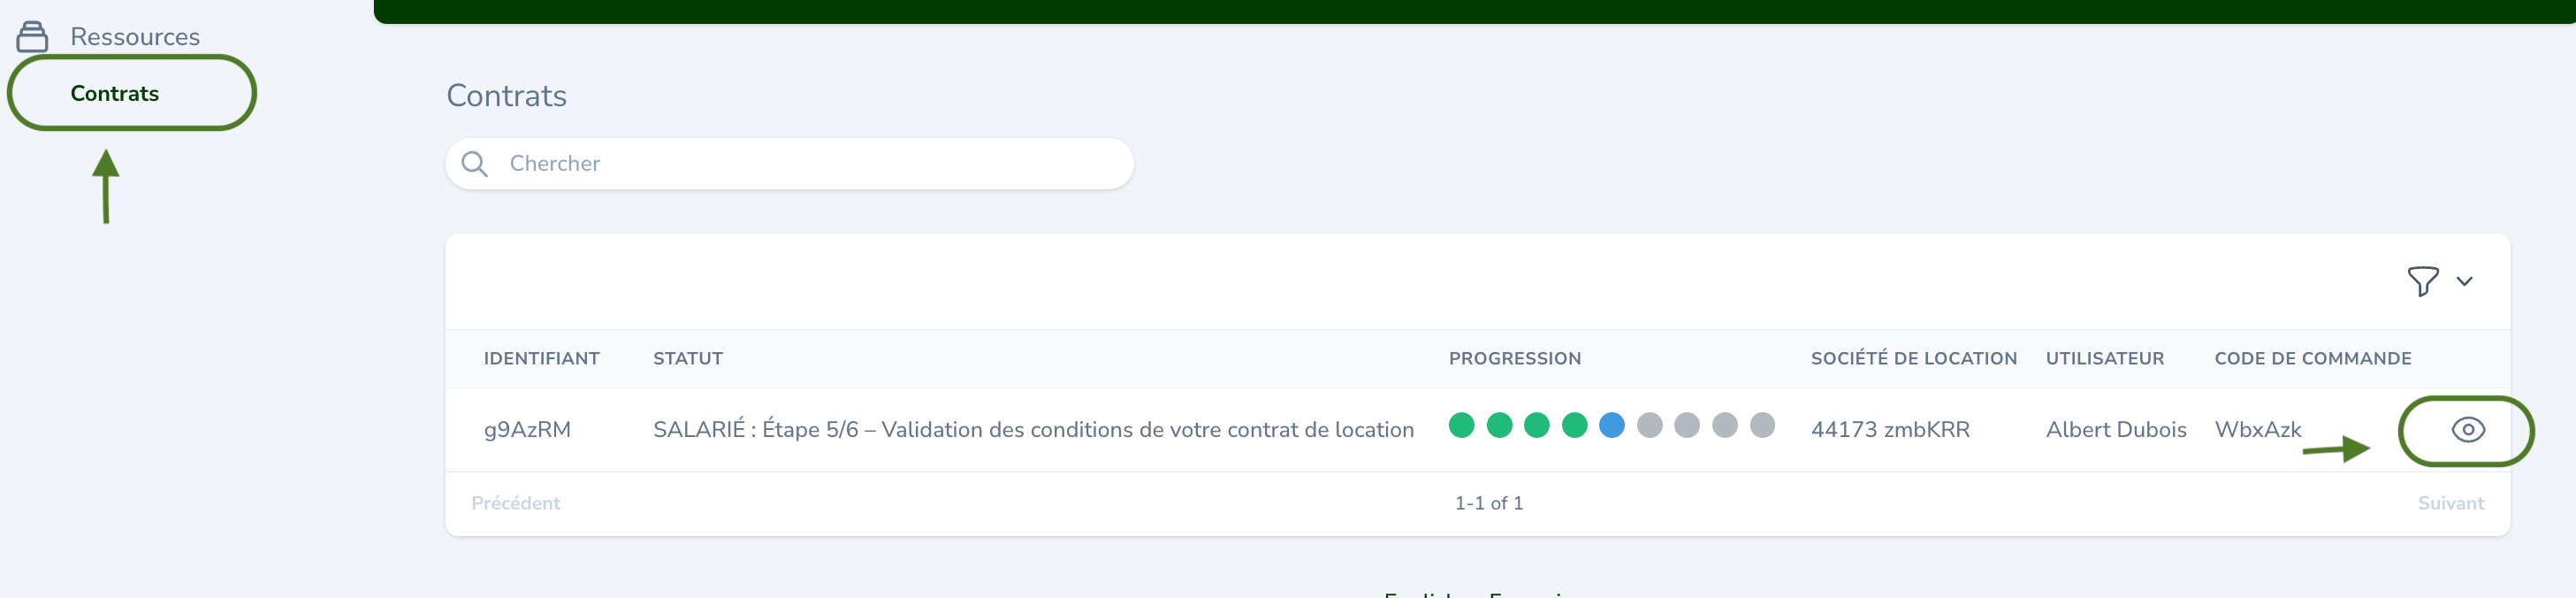Expand the filter dropdown chevron
Screen dimensions: 2576x598
(x=2464, y=281)
